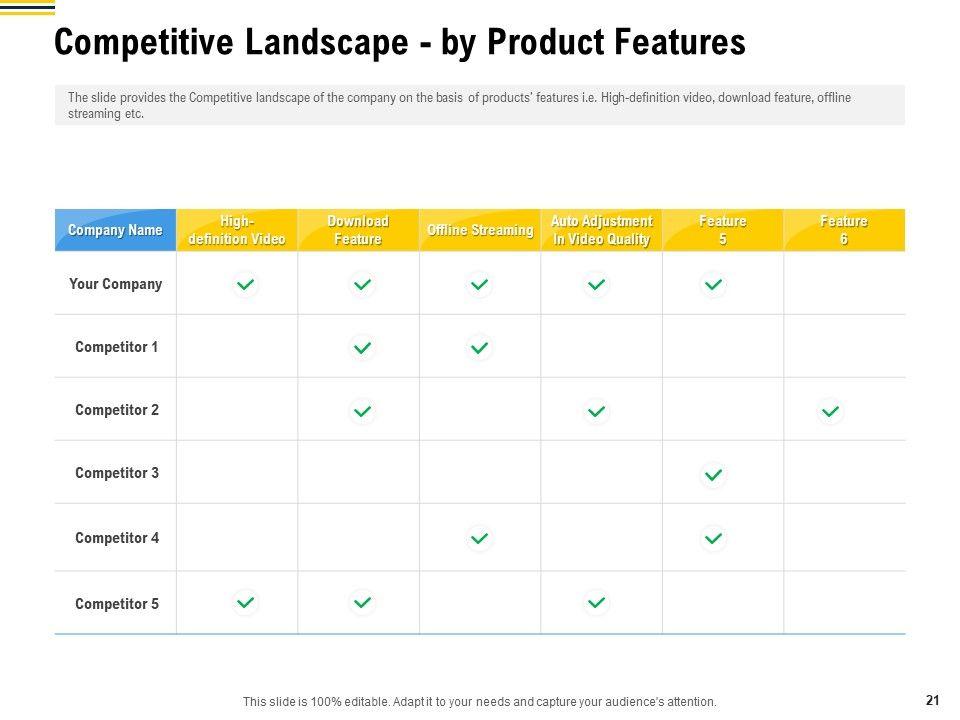Select the Offline Streaming column header
The width and height of the screenshot is (960, 720).
coord(480,230)
